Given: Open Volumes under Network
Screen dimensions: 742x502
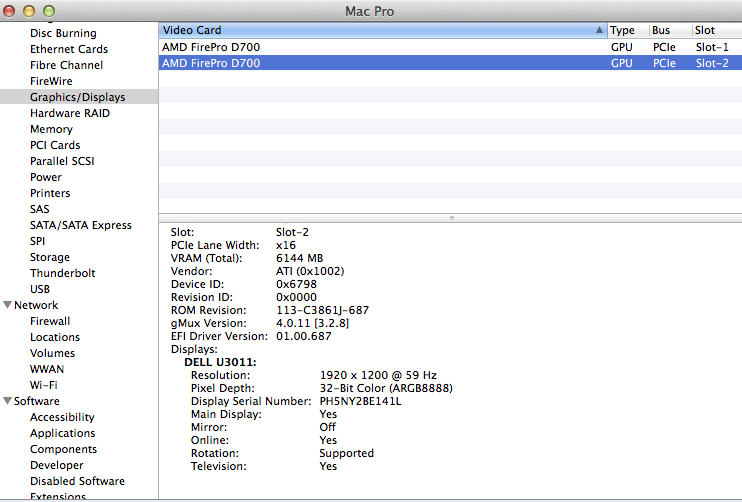Looking at the screenshot, I should coord(52,353).
